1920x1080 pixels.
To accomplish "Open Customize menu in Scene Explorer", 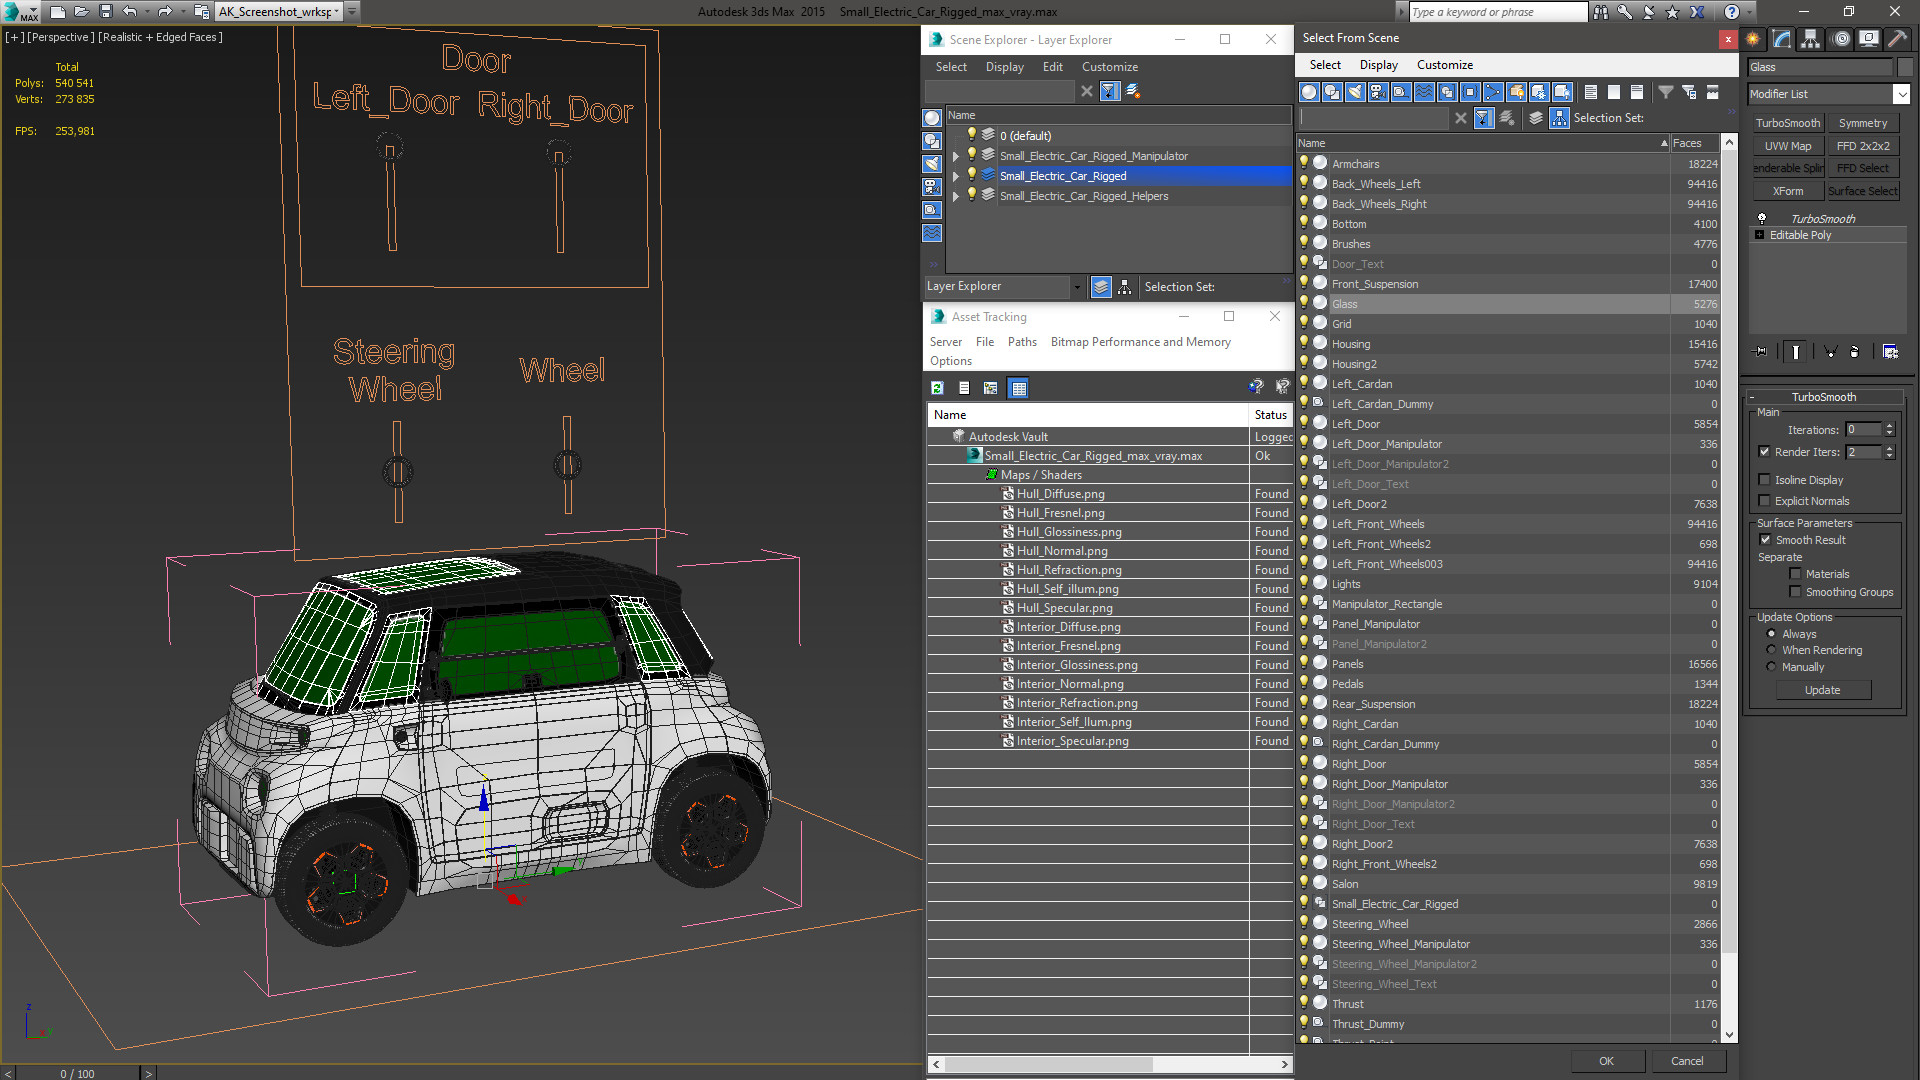I will [1109, 67].
